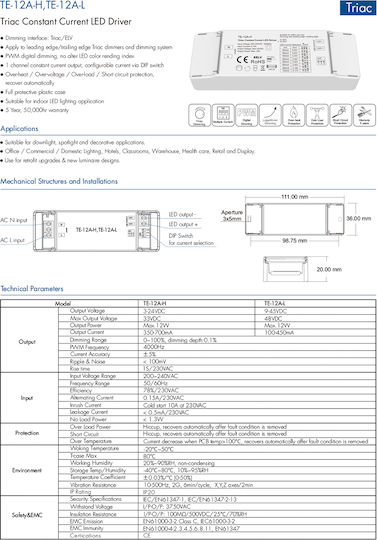Click the 'Aperture 3x5mm' label
Screen dimensions: 377x540
tap(232, 215)
